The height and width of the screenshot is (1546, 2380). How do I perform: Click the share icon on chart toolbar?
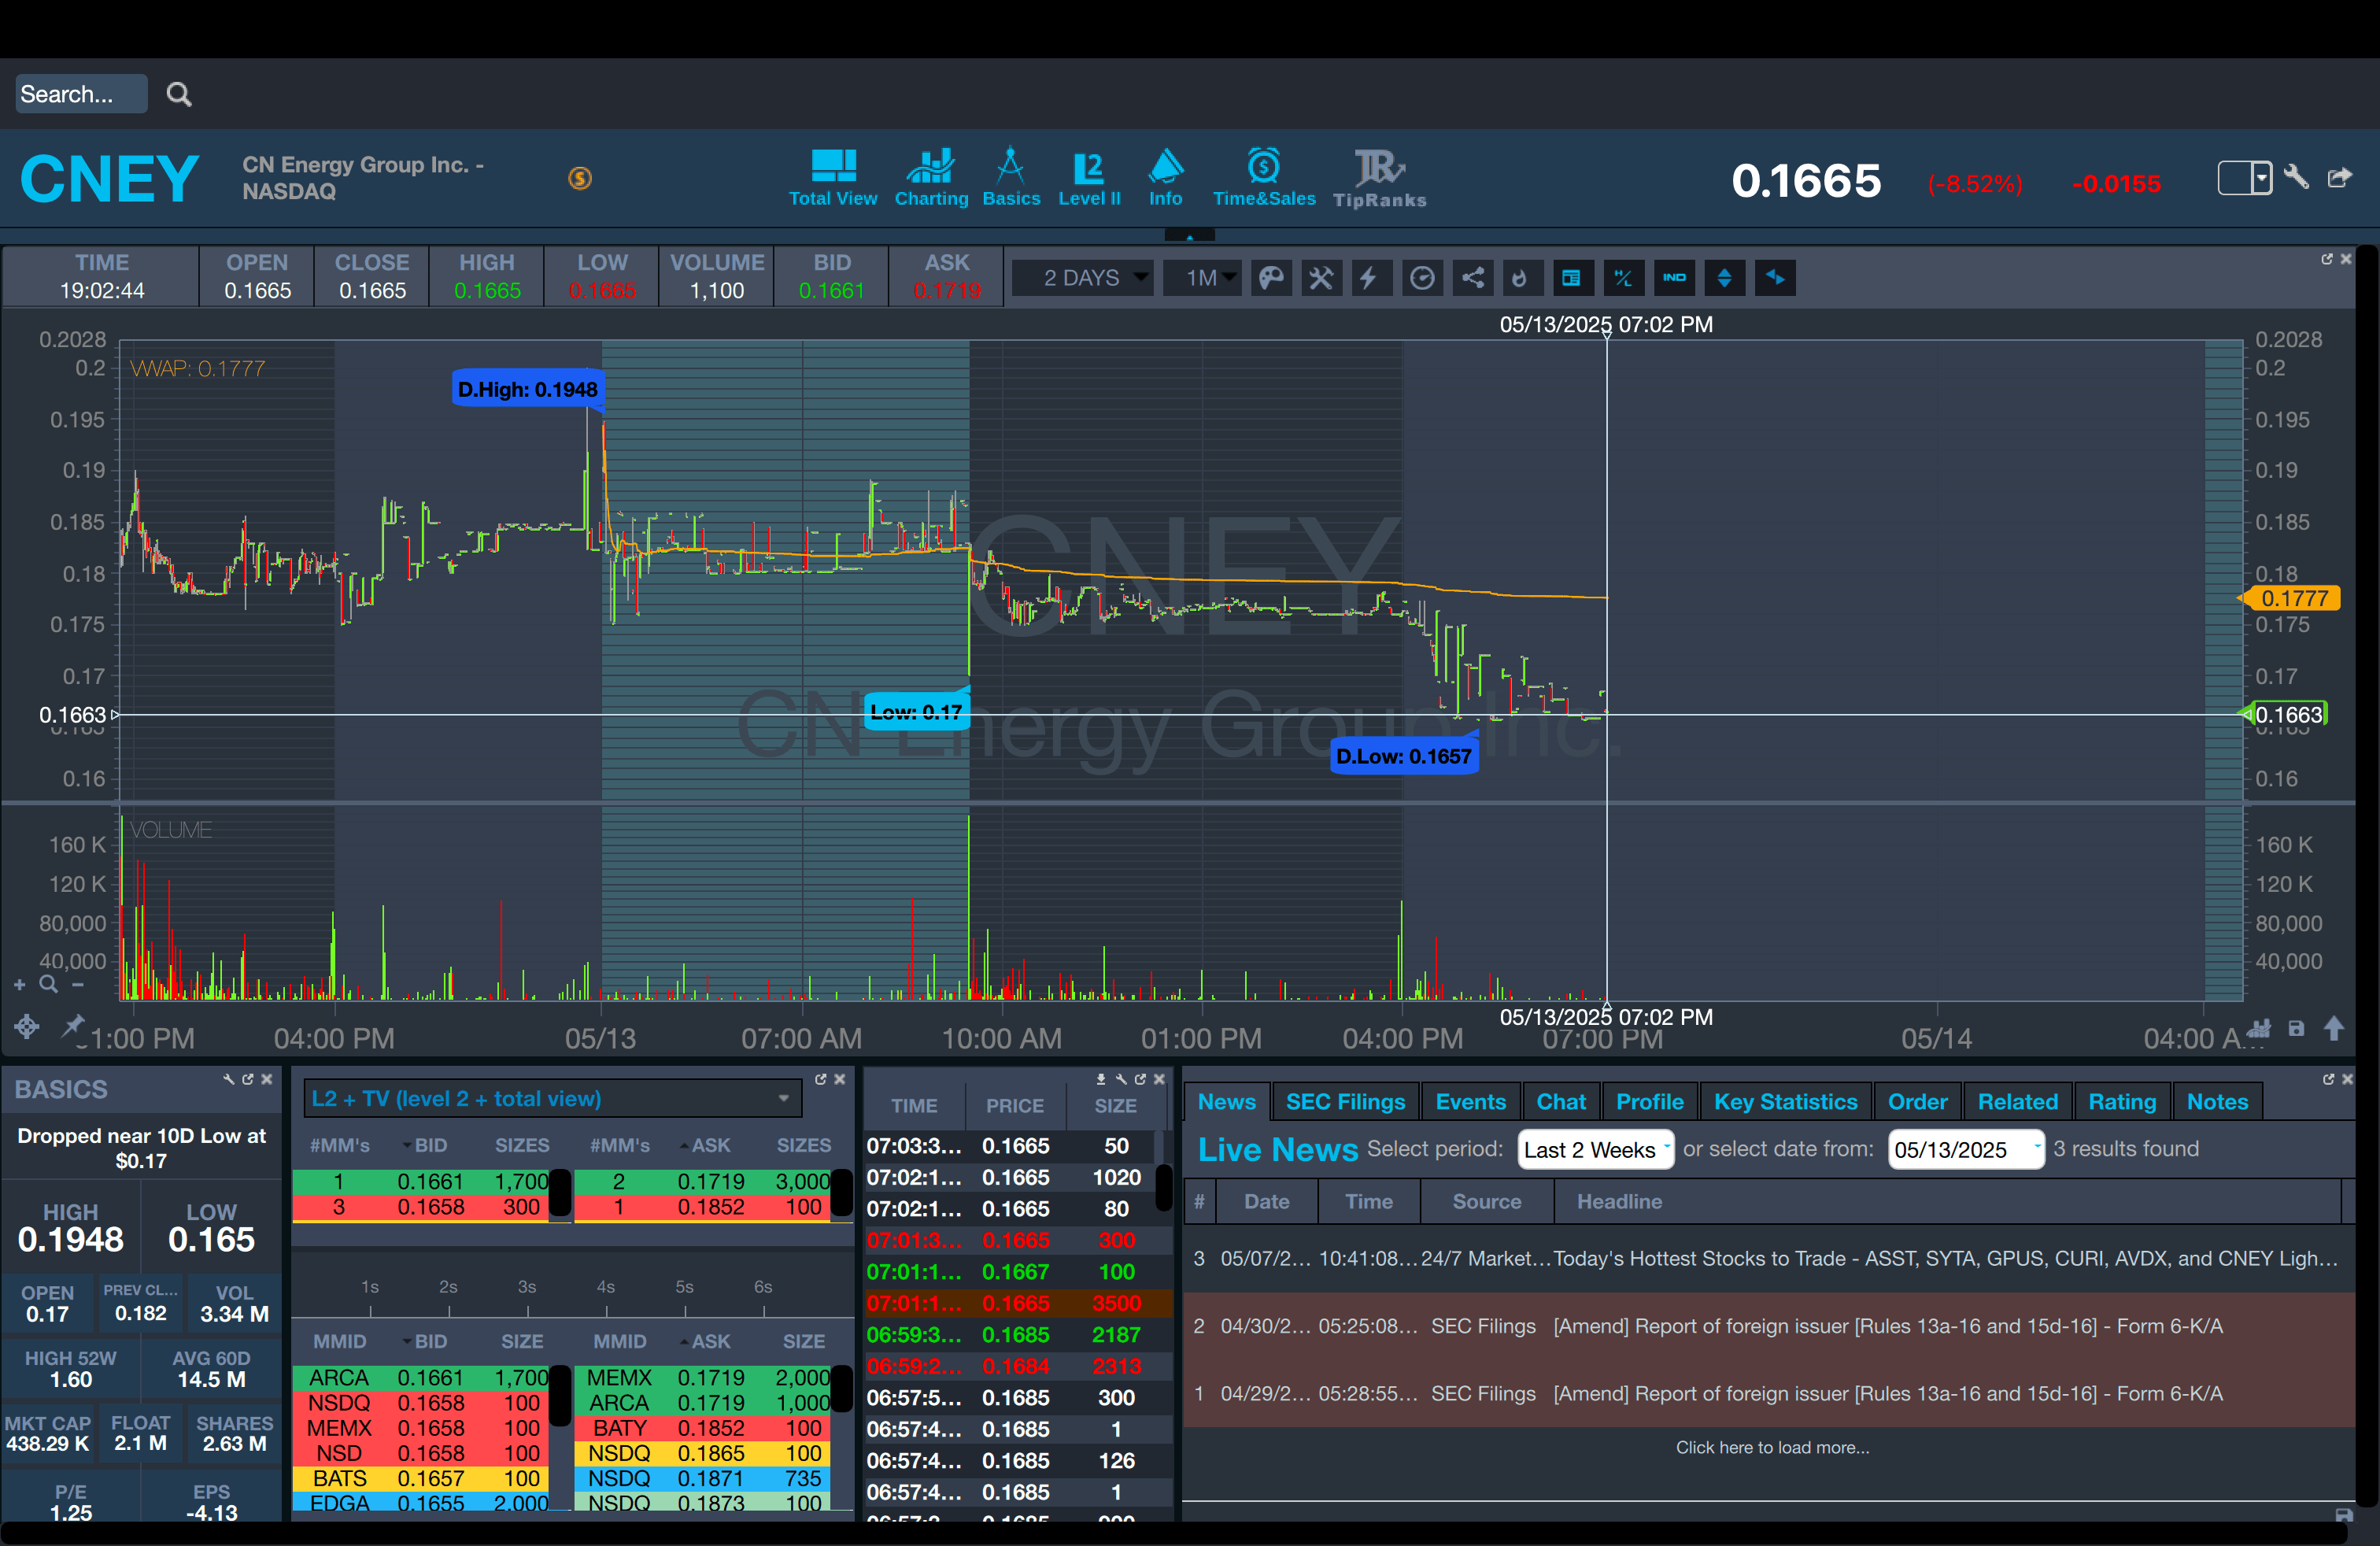point(1473,278)
